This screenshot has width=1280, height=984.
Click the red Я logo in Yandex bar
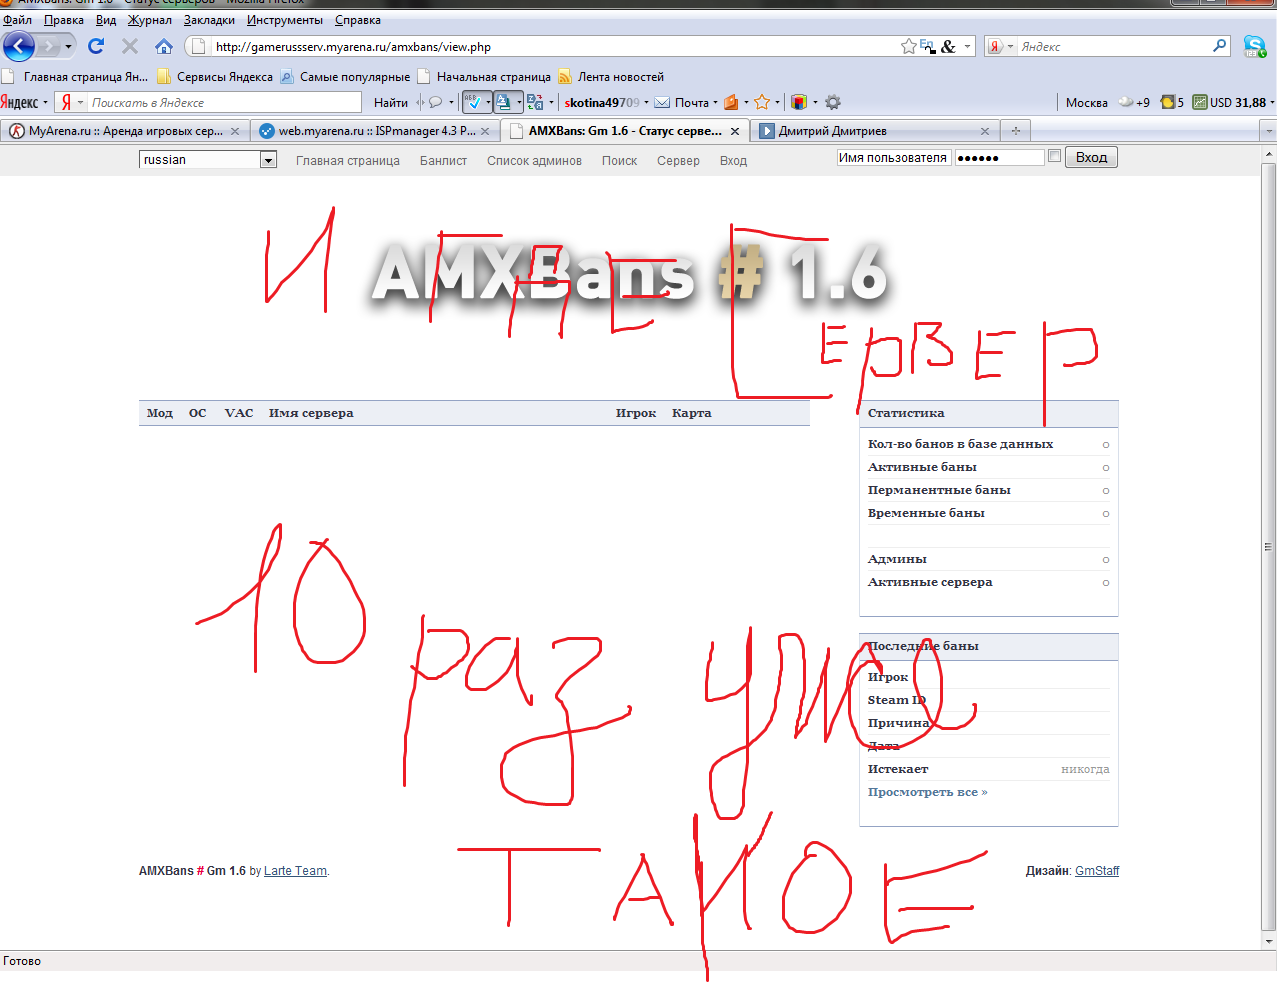[66, 102]
